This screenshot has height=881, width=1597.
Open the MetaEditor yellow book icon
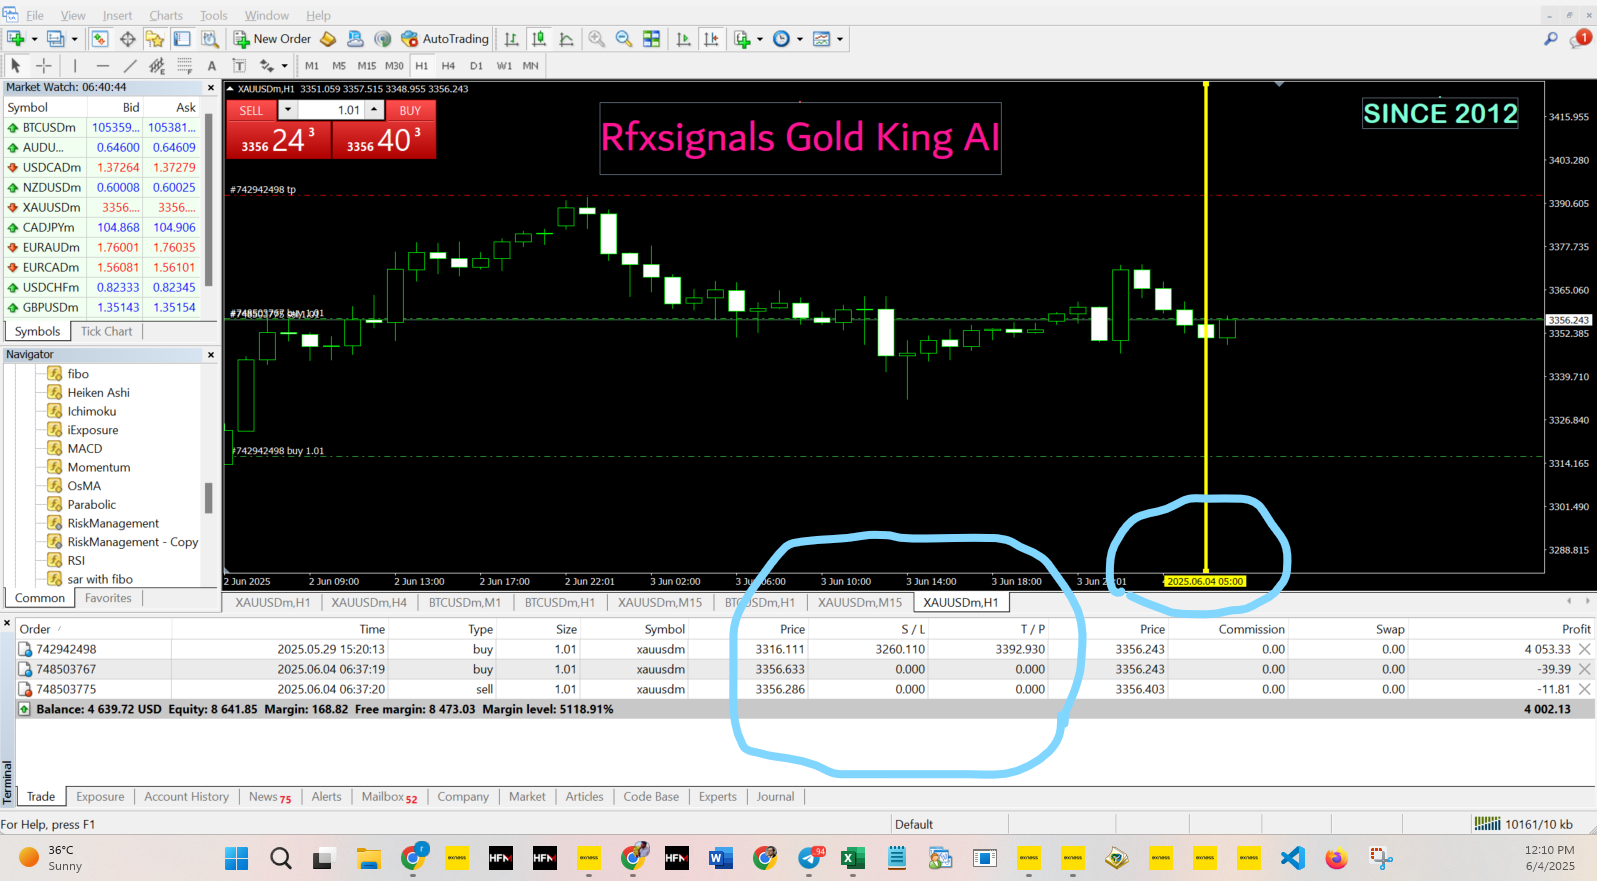click(328, 39)
